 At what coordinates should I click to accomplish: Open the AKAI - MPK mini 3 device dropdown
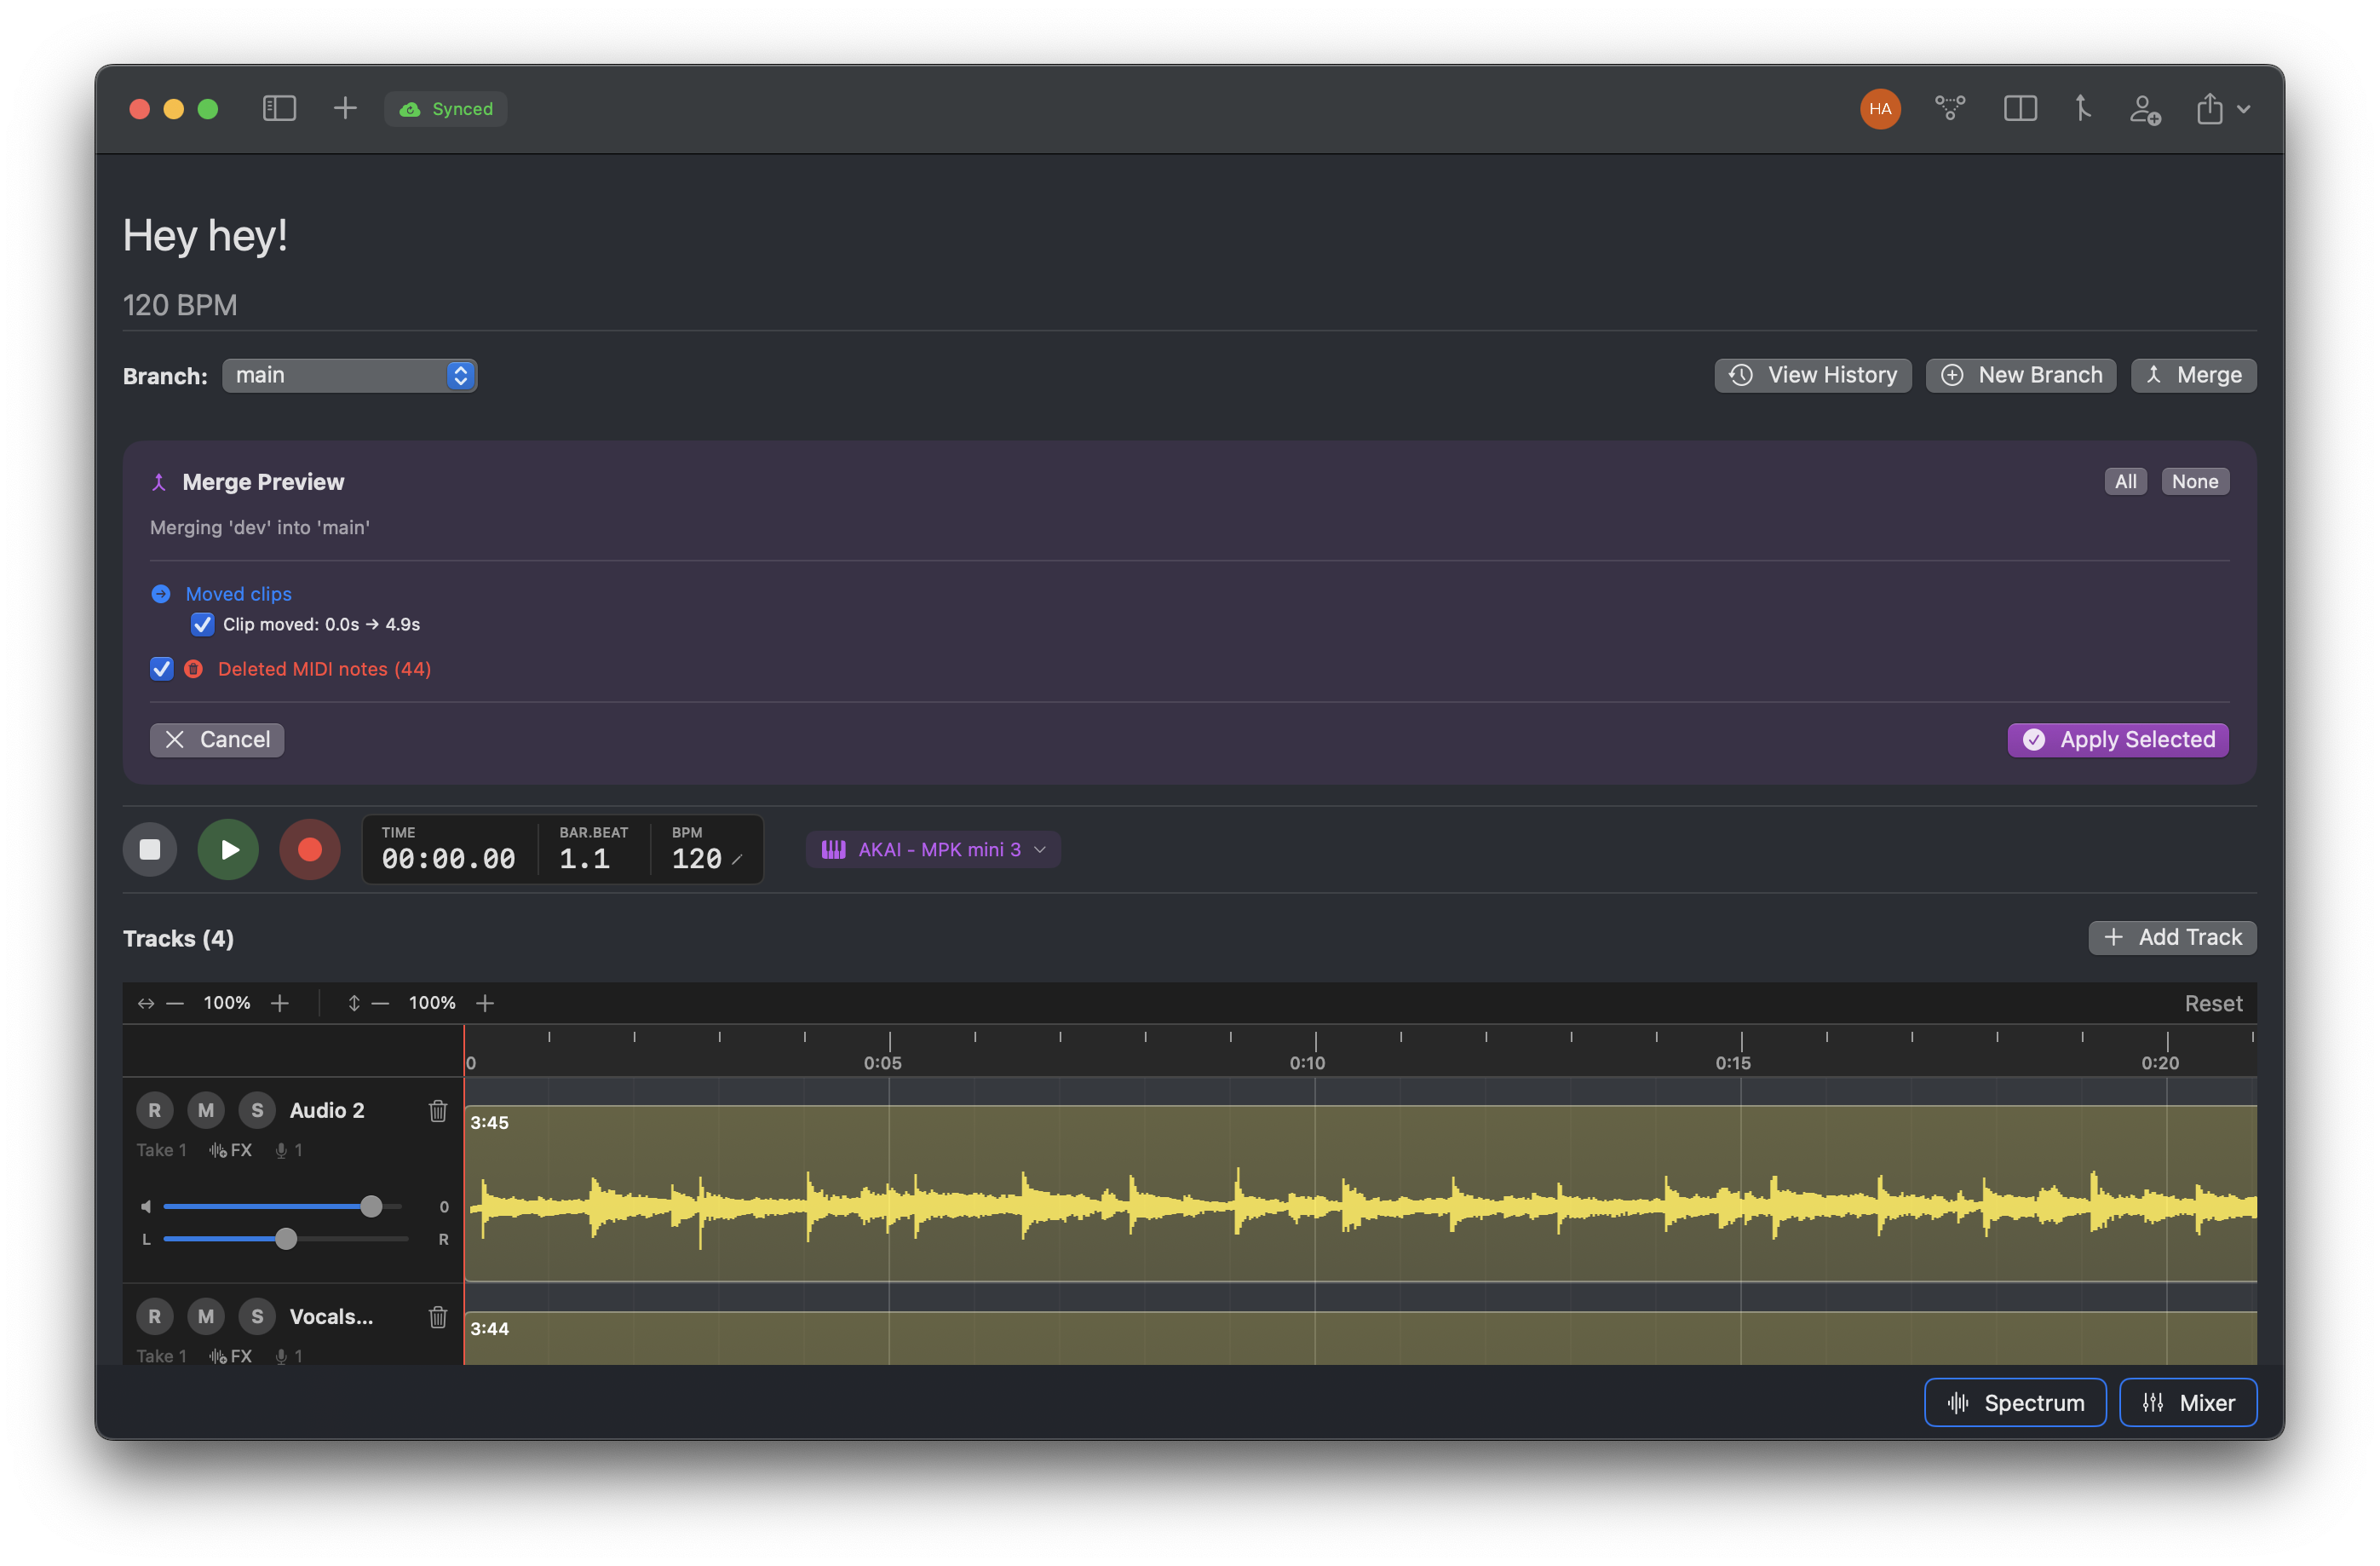click(932, 849)
